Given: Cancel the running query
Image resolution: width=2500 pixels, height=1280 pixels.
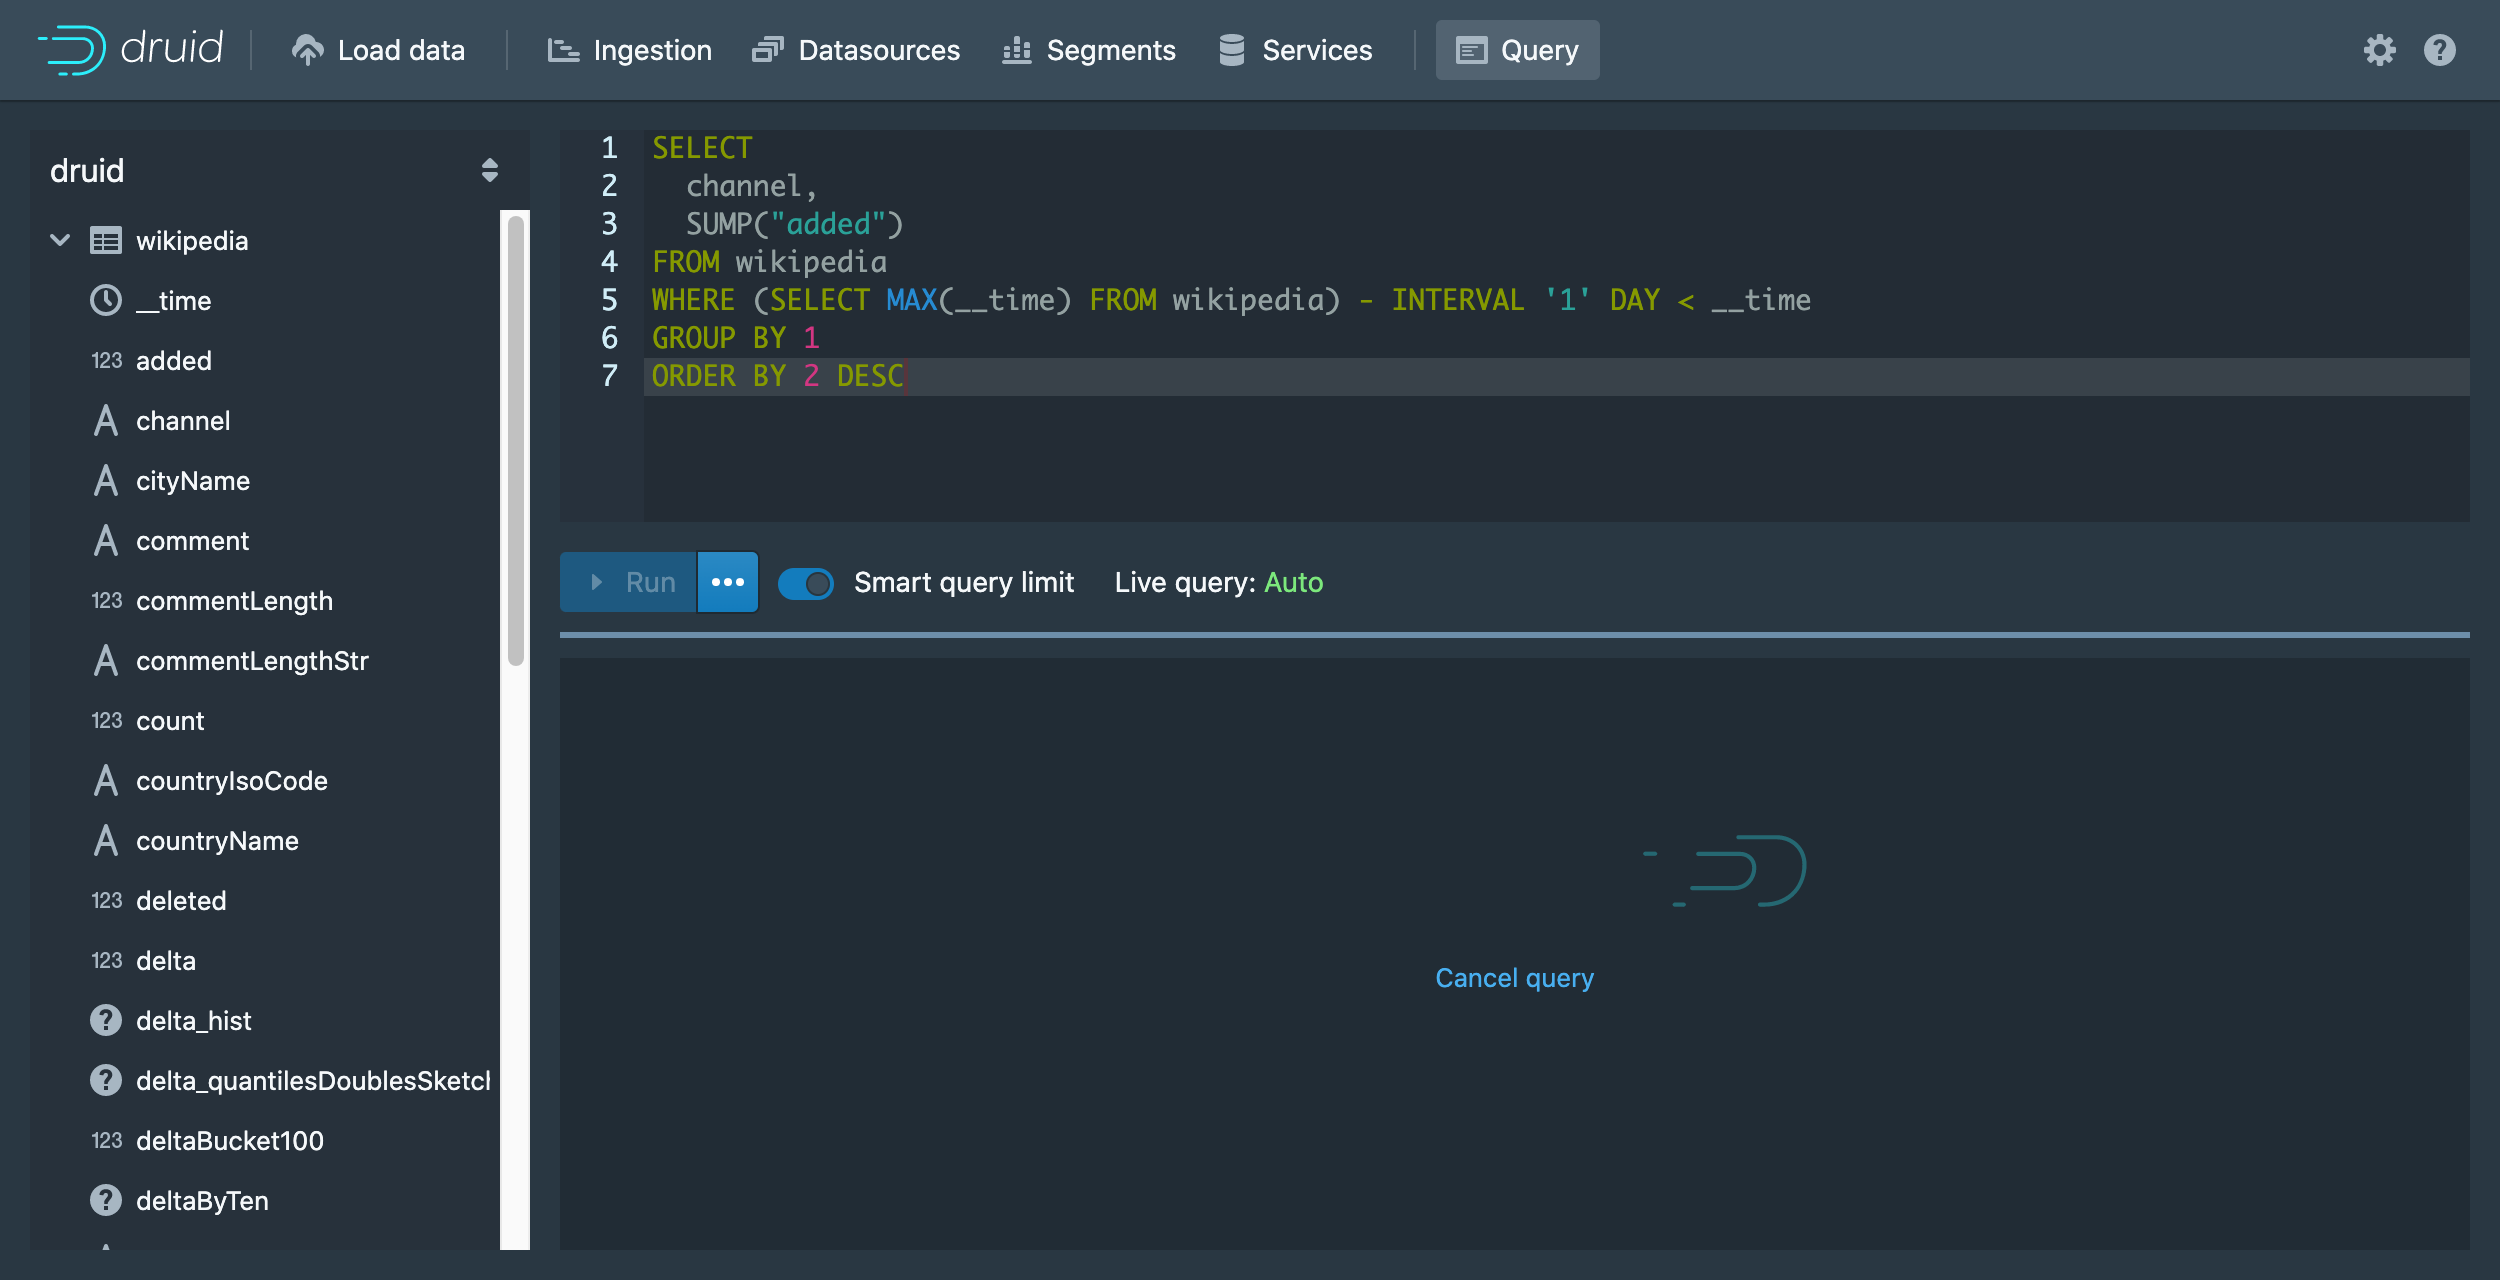Looking at the screenshot, I should 1514,978.
